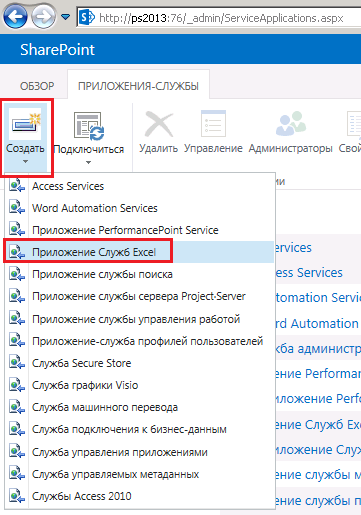
Task: Select Служба подключения к бизнес-данным
Action: [x=129, y=429]
